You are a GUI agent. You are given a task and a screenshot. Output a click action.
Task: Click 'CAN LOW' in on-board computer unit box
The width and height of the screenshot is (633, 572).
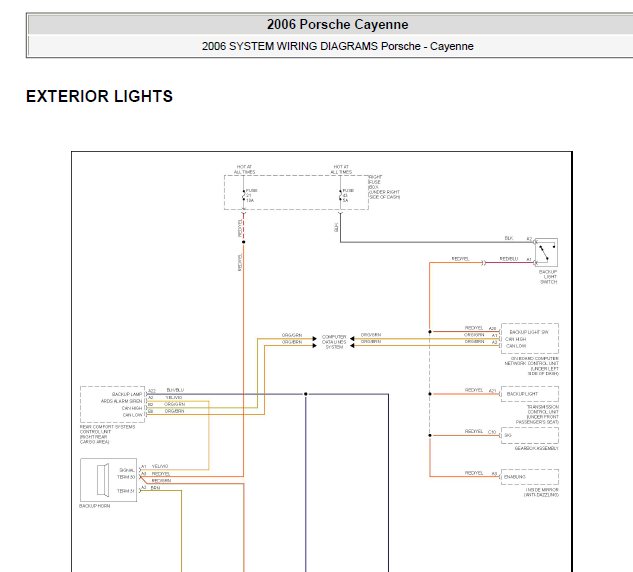pos(516,346)
